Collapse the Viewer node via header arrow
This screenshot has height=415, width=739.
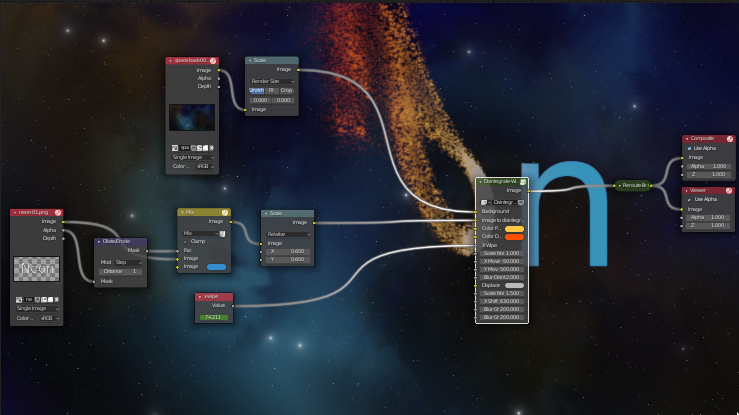click(687, 191)
